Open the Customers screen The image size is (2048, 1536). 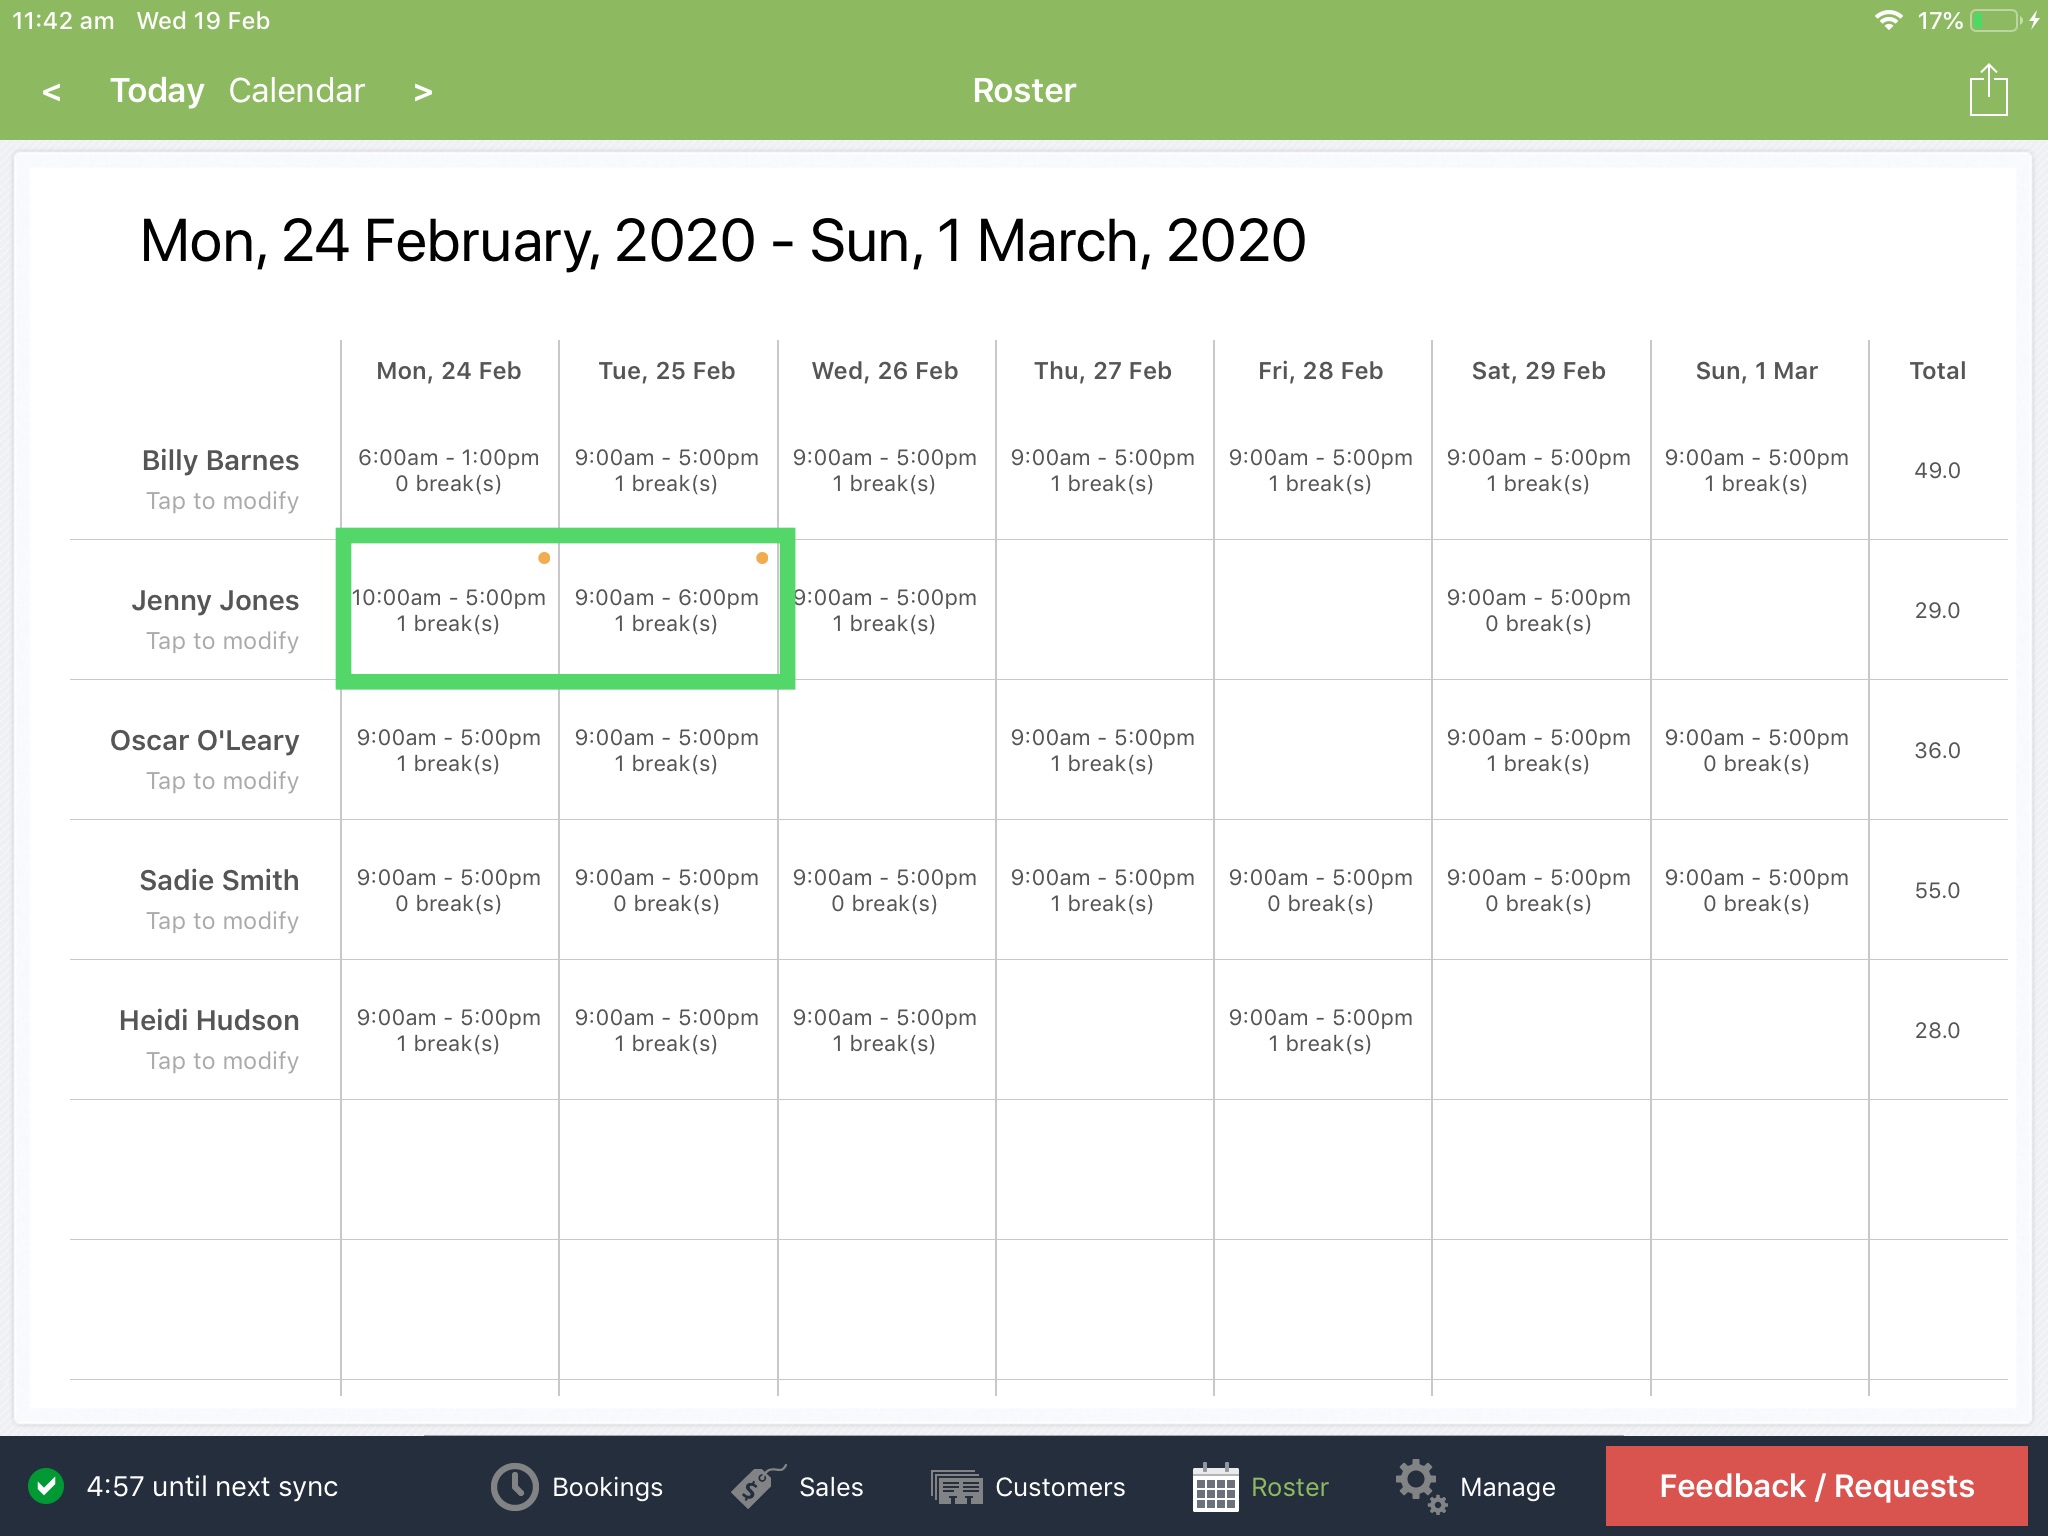955,1487
